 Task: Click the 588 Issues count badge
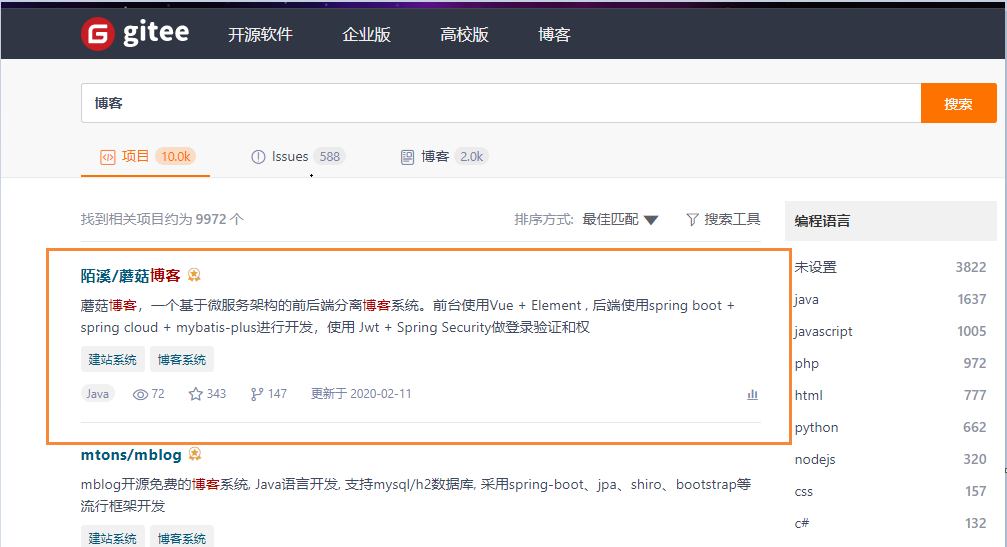tap(329, 157)
